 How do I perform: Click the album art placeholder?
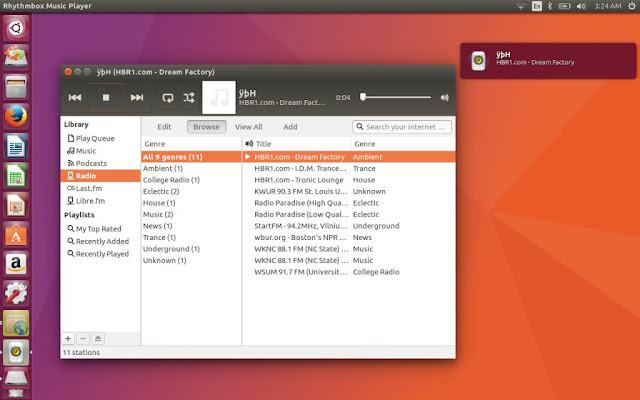coord(219,98)
